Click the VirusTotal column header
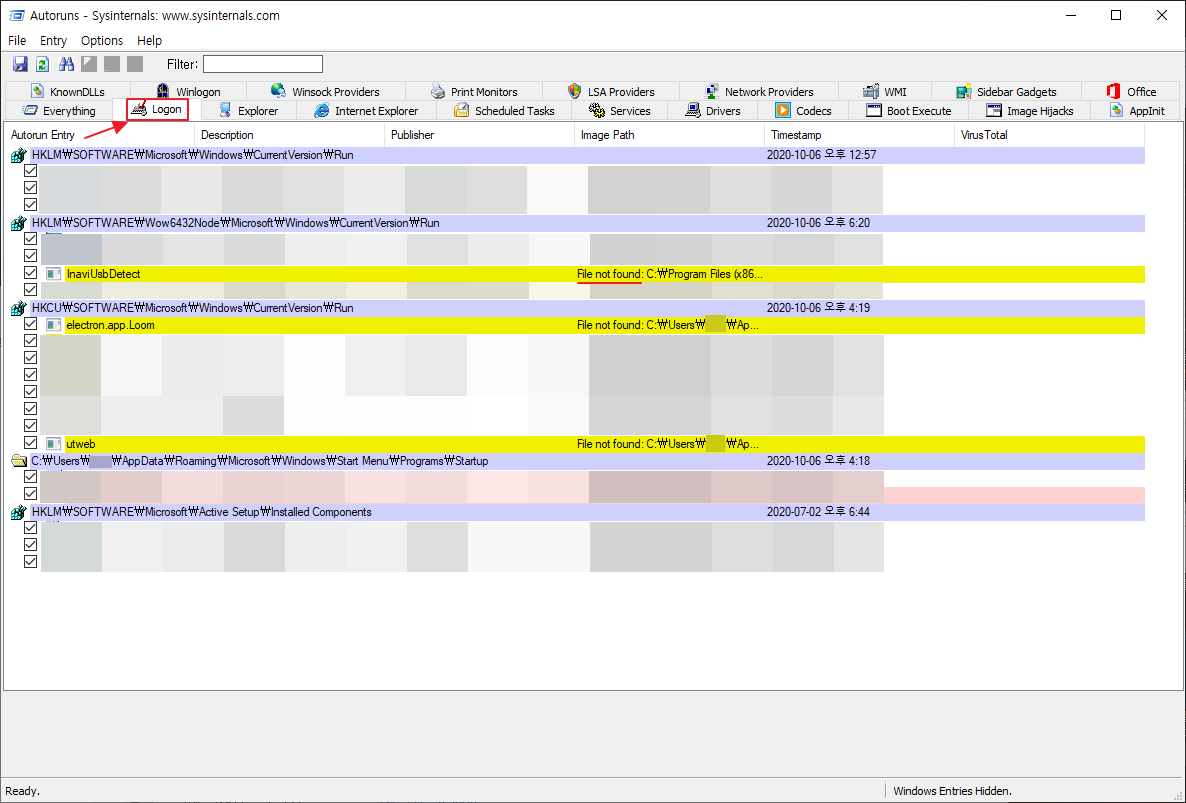Image resolution: width=1186 pixels, height=803 pixels. [x=1049, y=135]
